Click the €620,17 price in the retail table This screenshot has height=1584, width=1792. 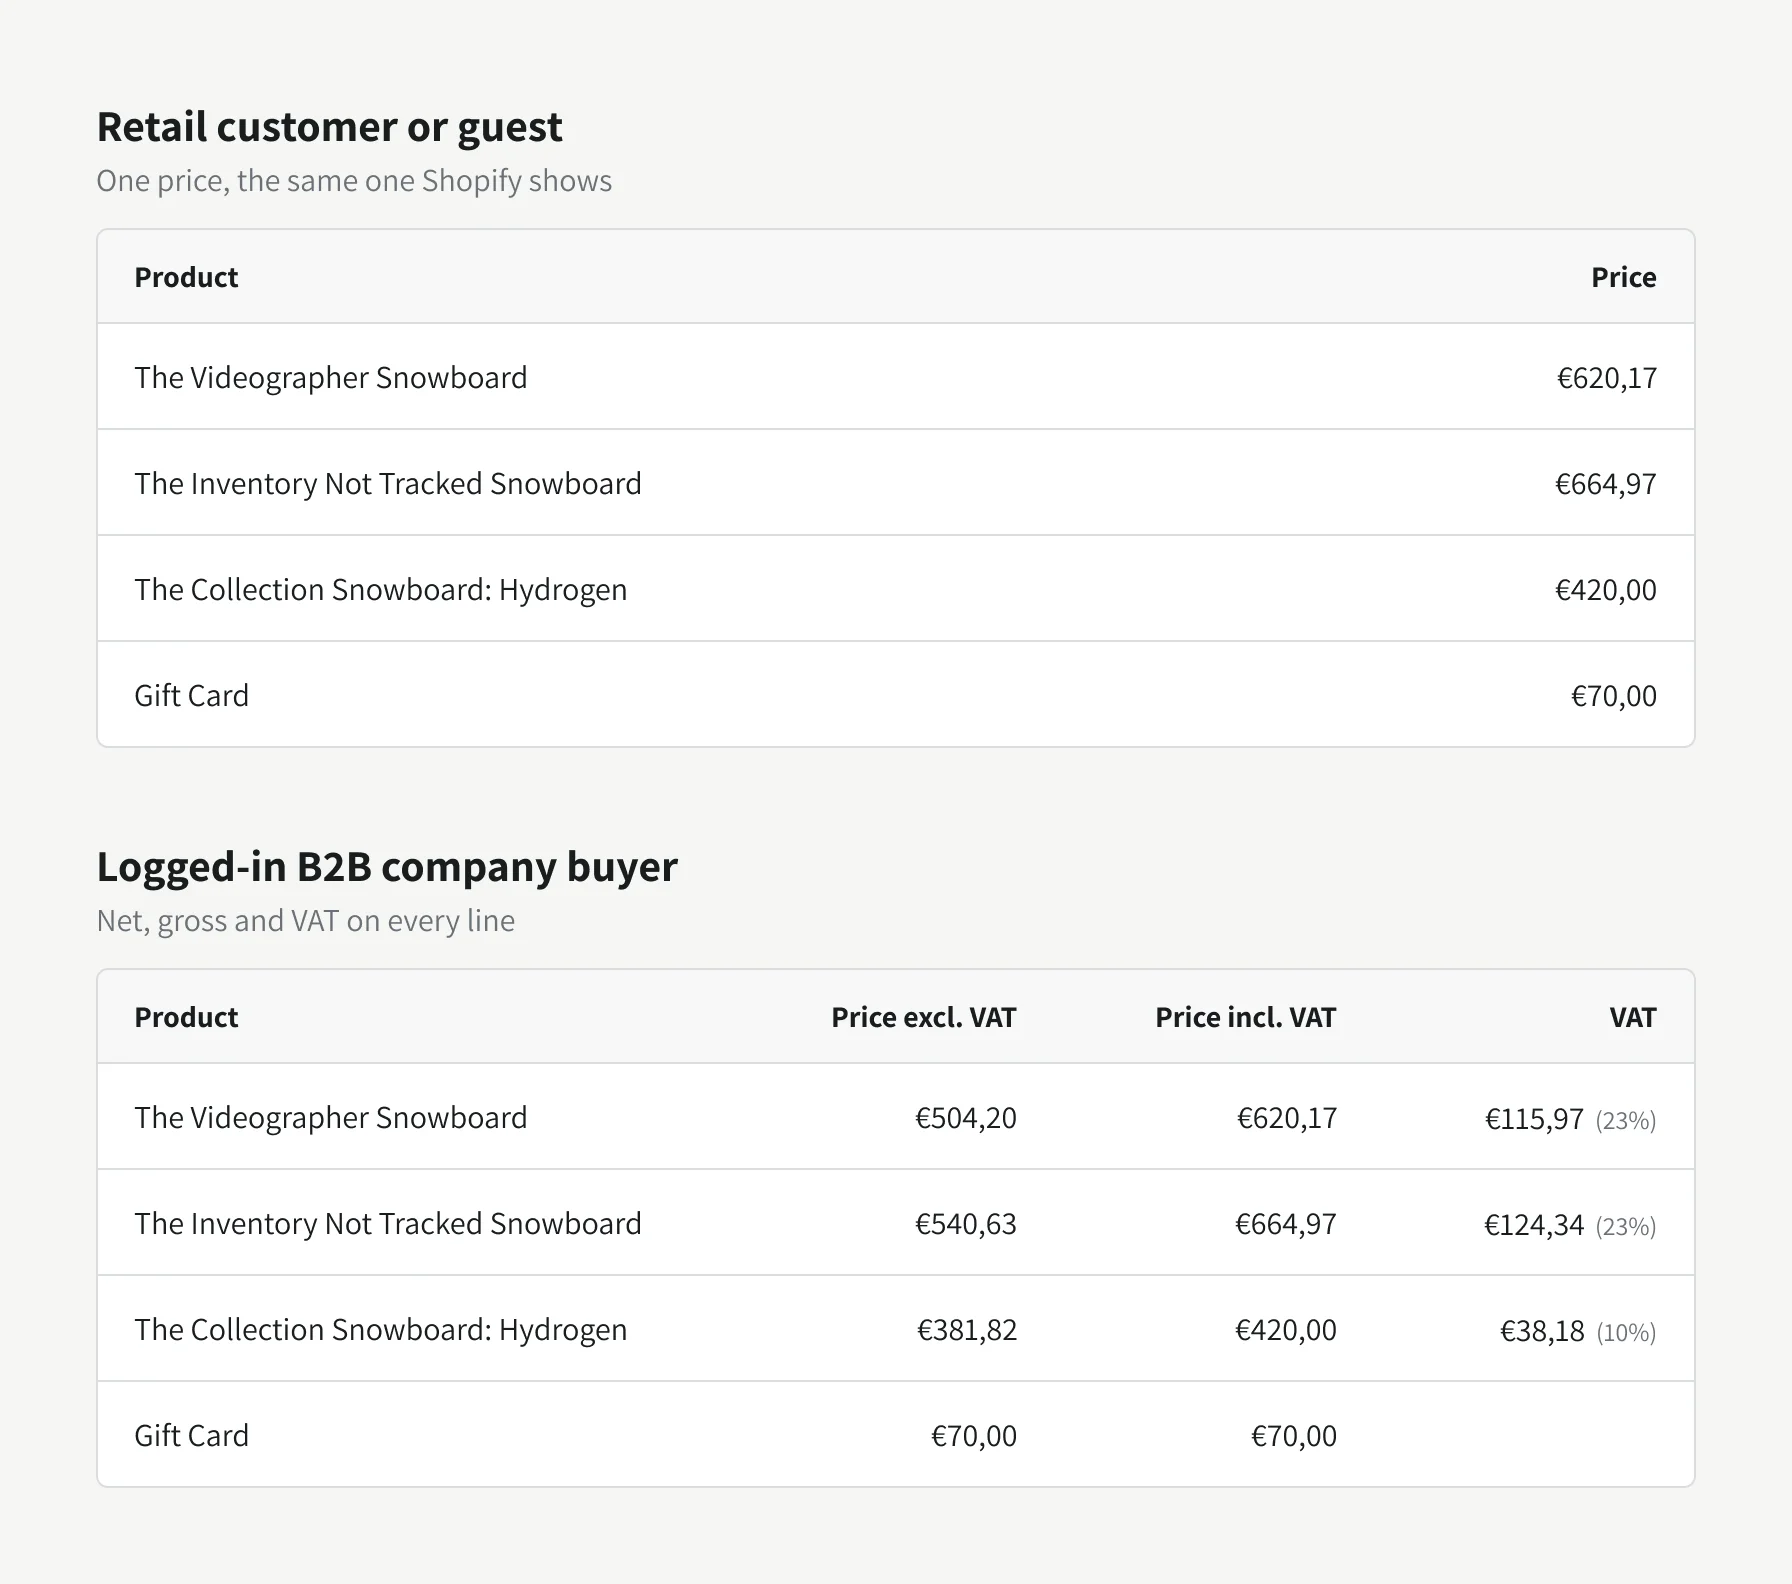pyautogui.click(x=1606, y=378)
